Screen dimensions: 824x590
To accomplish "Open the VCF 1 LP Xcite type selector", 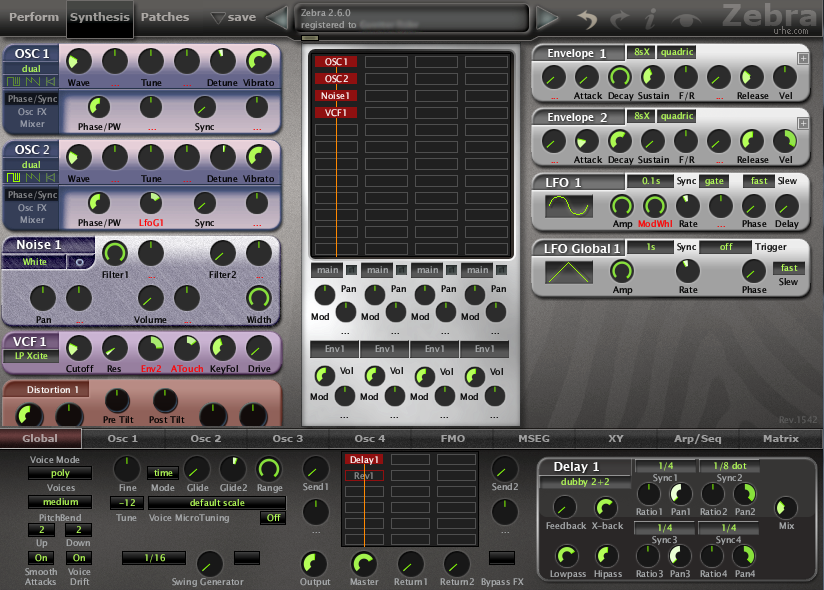I will pyautogui.click(x=31, y=356).
